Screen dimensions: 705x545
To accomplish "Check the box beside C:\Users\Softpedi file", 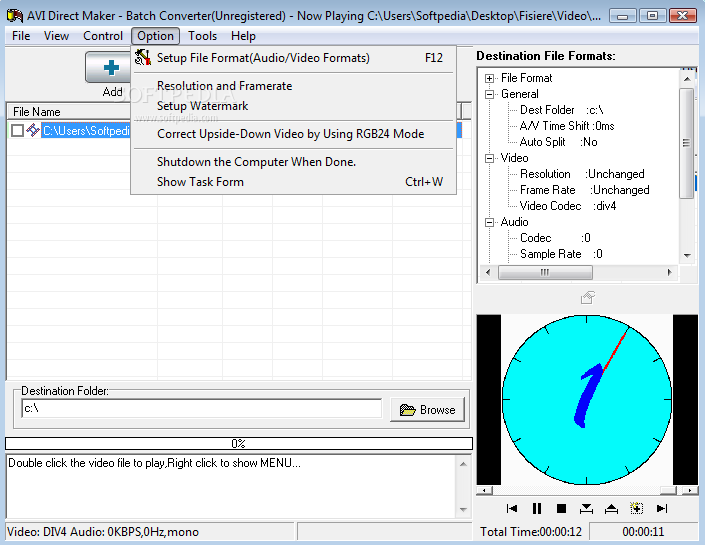I will (18, 131).
